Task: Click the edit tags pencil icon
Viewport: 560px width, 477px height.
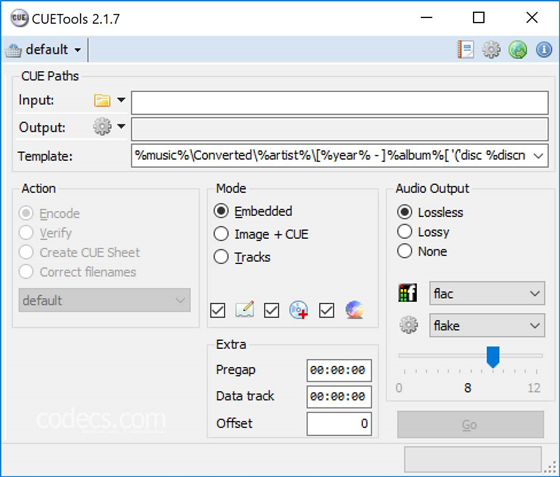Action: pyautogui.click(x=245, y=310)
